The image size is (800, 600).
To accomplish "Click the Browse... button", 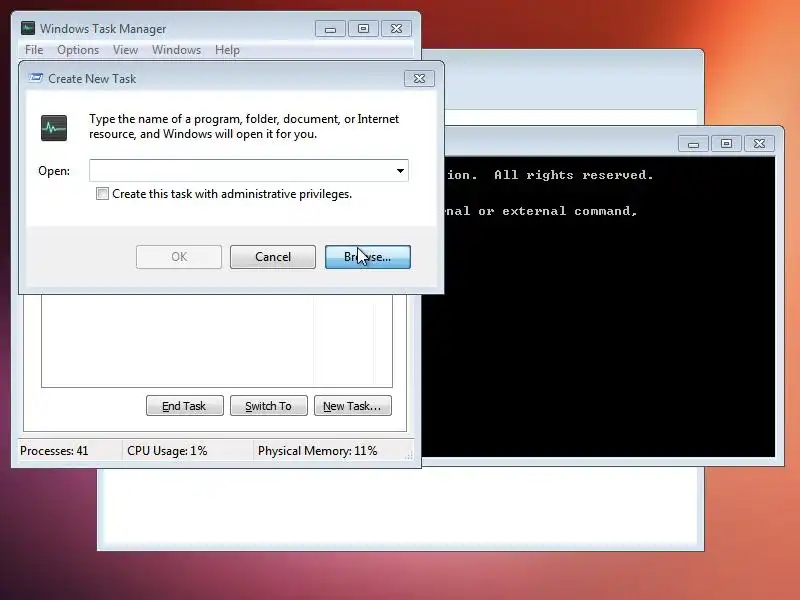I will tap(367, 257).
